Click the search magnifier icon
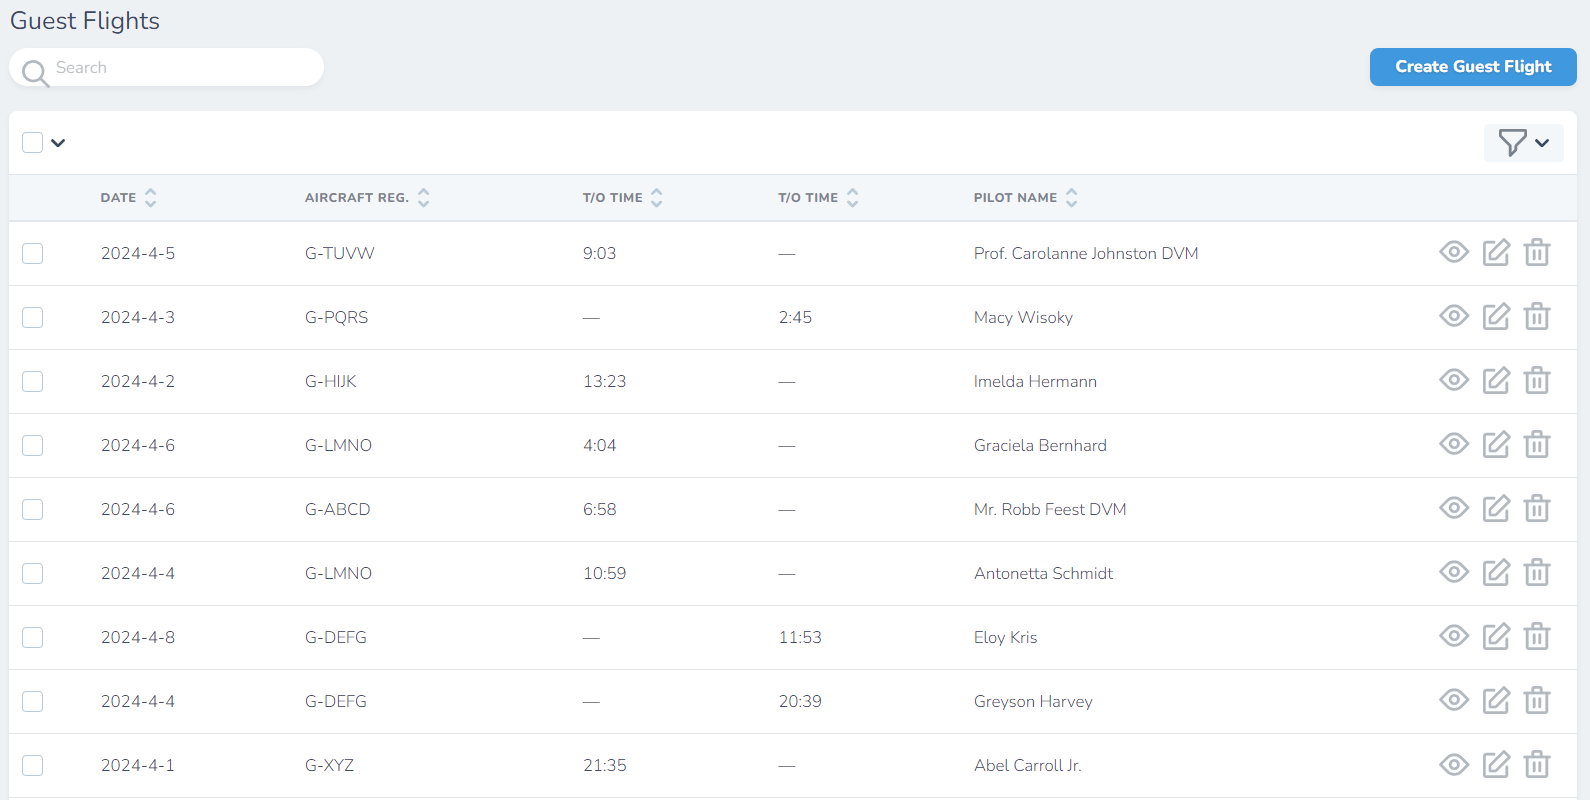Image resolution: width=1590 pixels, height=800 pixels. (35, 72)
